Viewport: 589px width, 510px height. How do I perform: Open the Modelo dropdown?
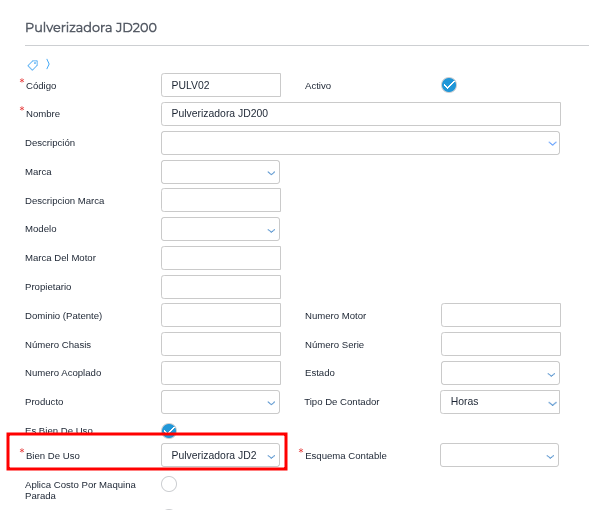(x=220, y=229)
